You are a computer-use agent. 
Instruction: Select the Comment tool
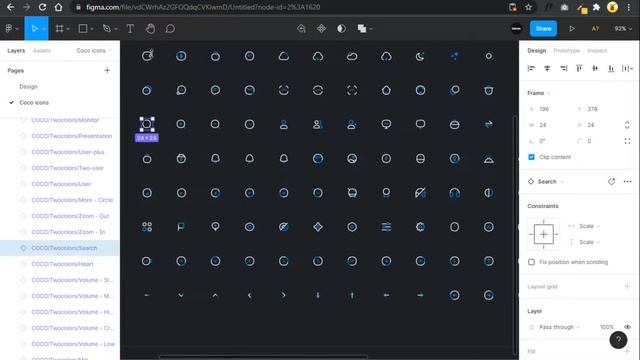[170, 29]
